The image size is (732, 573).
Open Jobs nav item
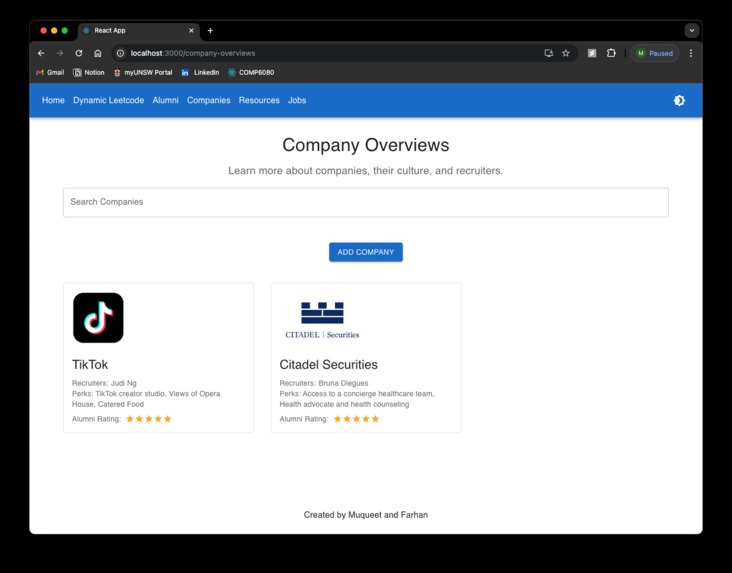(x=297, y=100)
